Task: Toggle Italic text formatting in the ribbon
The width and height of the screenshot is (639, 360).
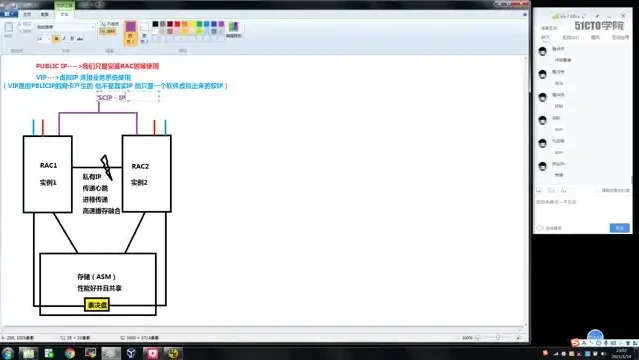Action: coord(64,39)
